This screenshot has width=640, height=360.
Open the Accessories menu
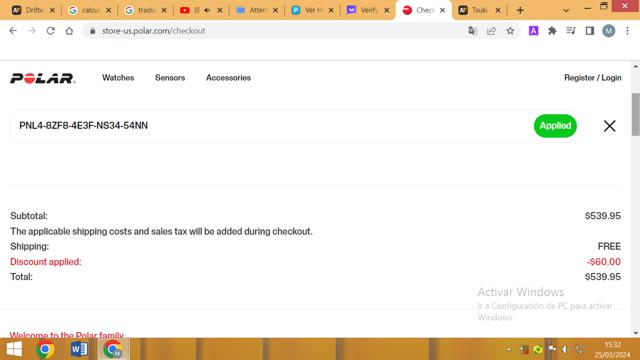point(228,78)
